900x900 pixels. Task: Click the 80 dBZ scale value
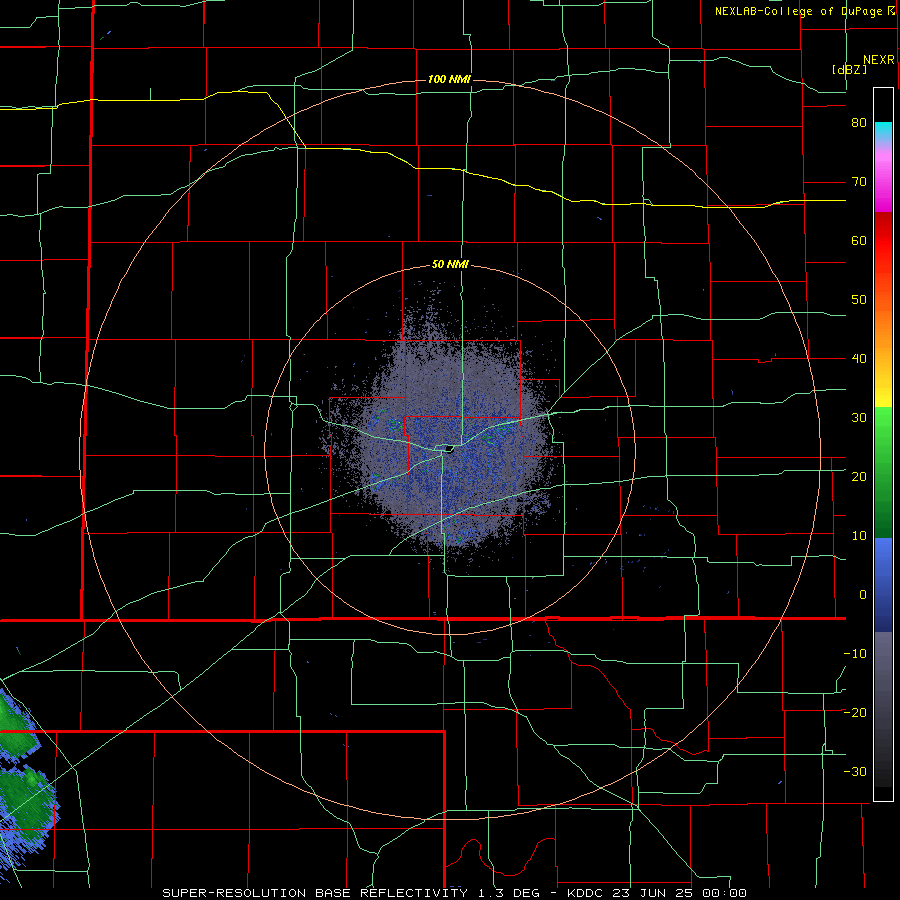tap(859, 123)
